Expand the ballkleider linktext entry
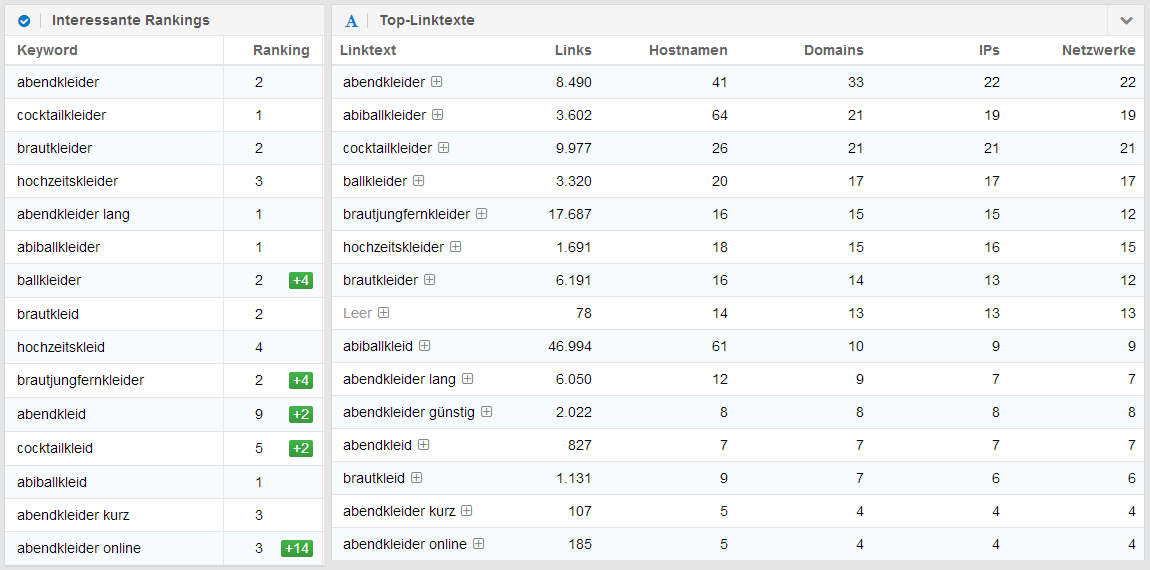This screenshot has width=1150, height=570. tap(418, 181)
